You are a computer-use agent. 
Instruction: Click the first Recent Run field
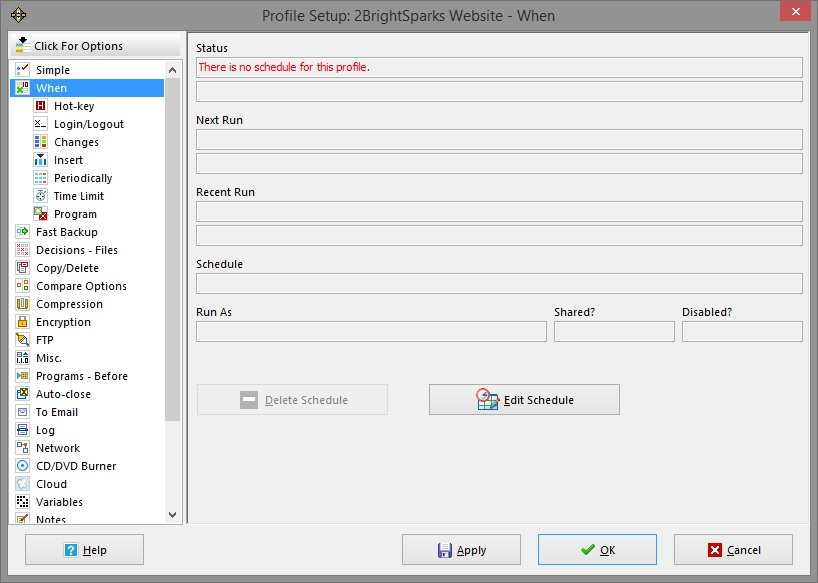click(499, 211)
